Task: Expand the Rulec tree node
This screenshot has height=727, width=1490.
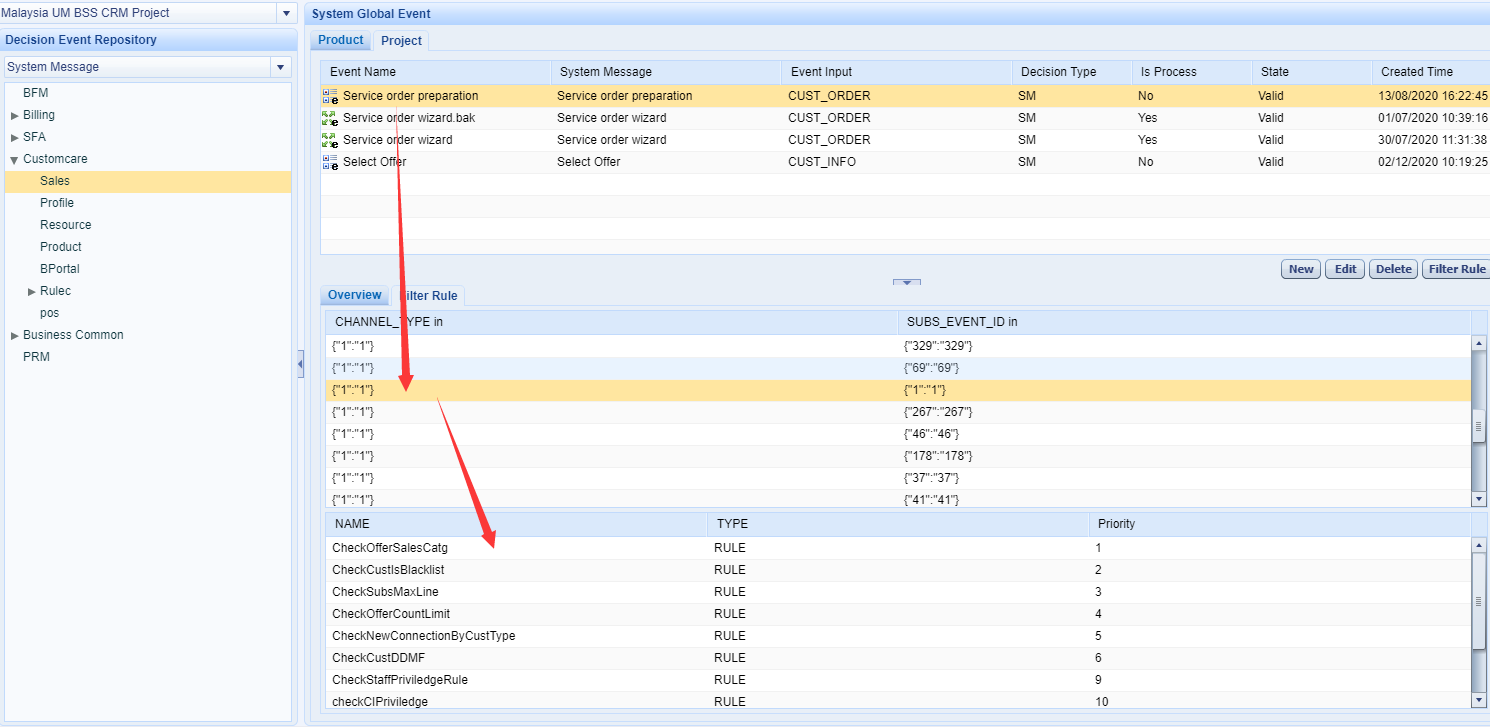Action: click(32, 291)
